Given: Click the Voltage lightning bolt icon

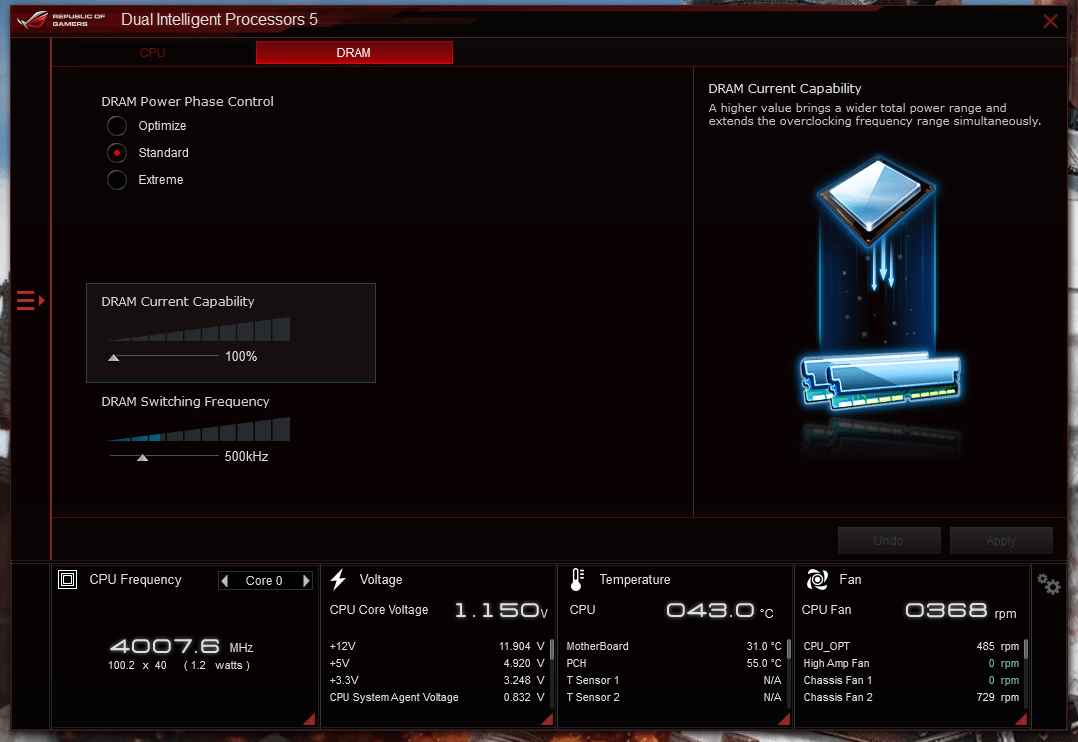Looking at the screenshot, I should (338, 580).
